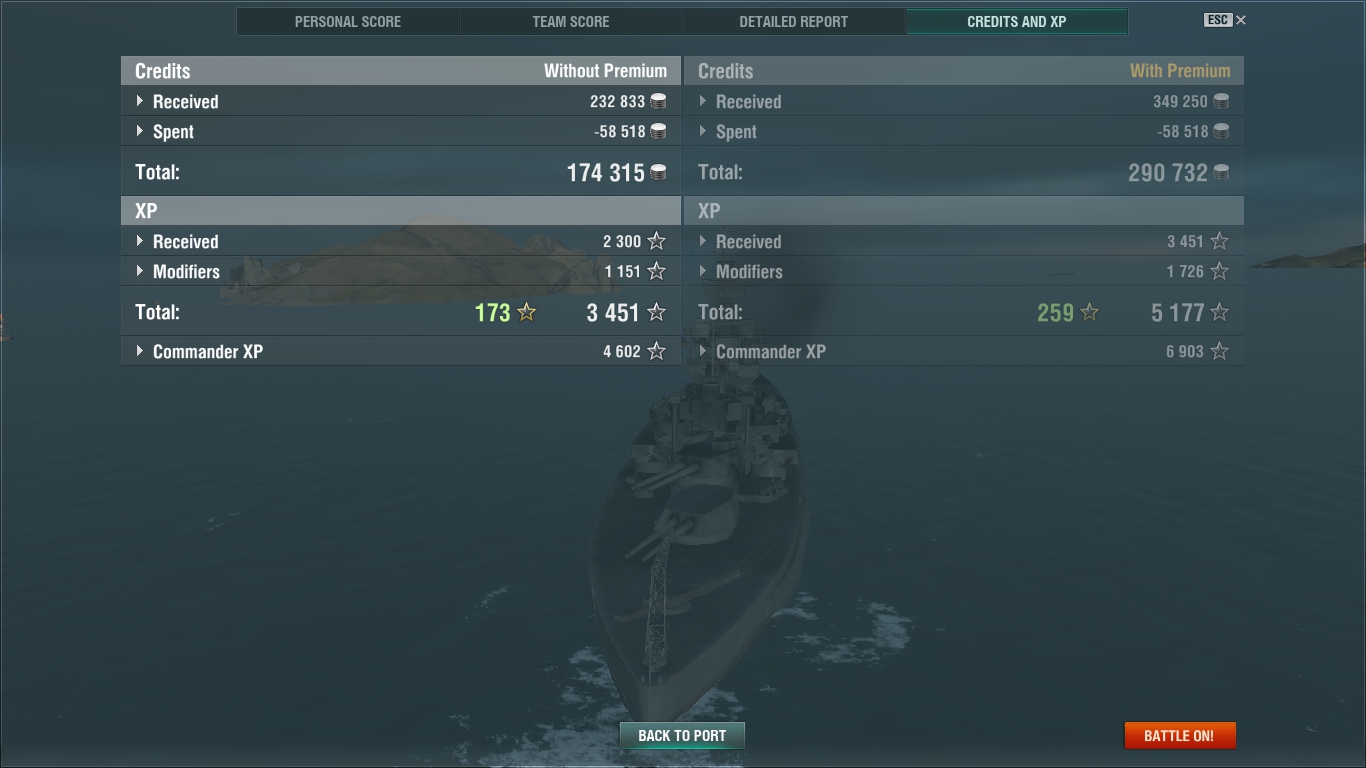1366x768 pixels.
Task: Click the Back to Port button
Action: coord(682,735)
